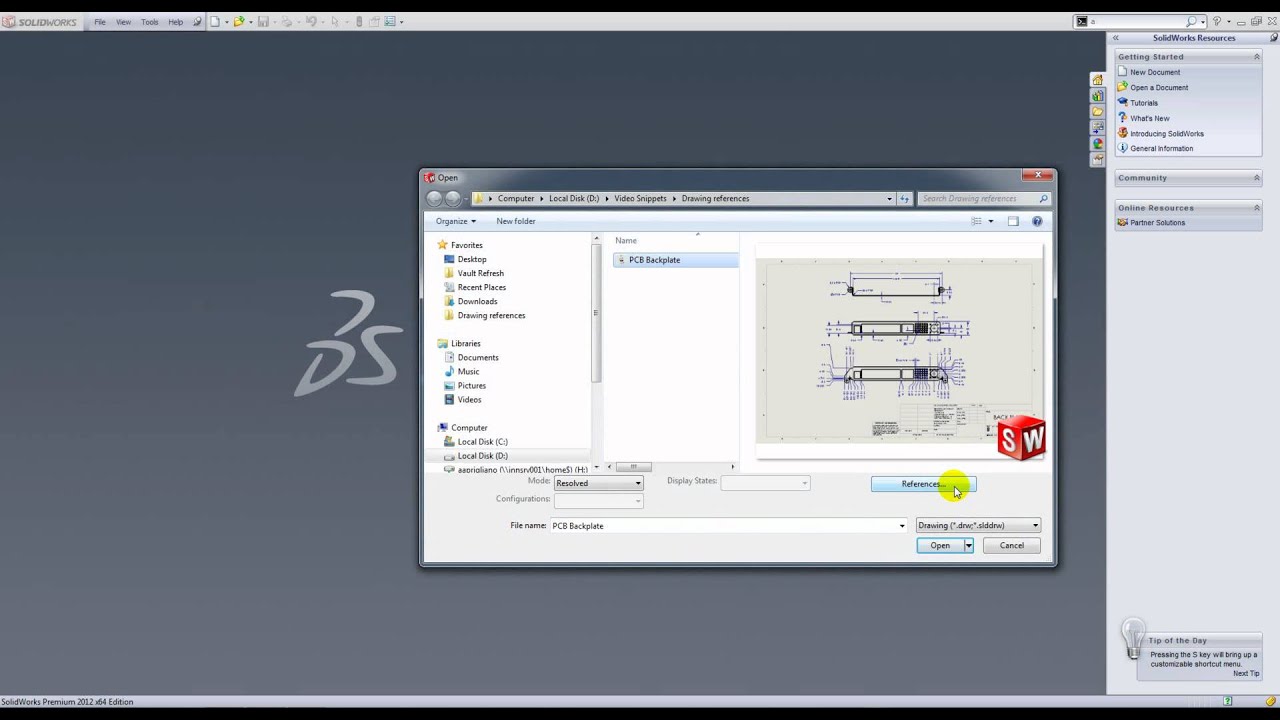Image resolution: width=1280 pixels, height=720 pixels.
Task: Click the Options toolbar icon
Action: click(x=390, y=21)
